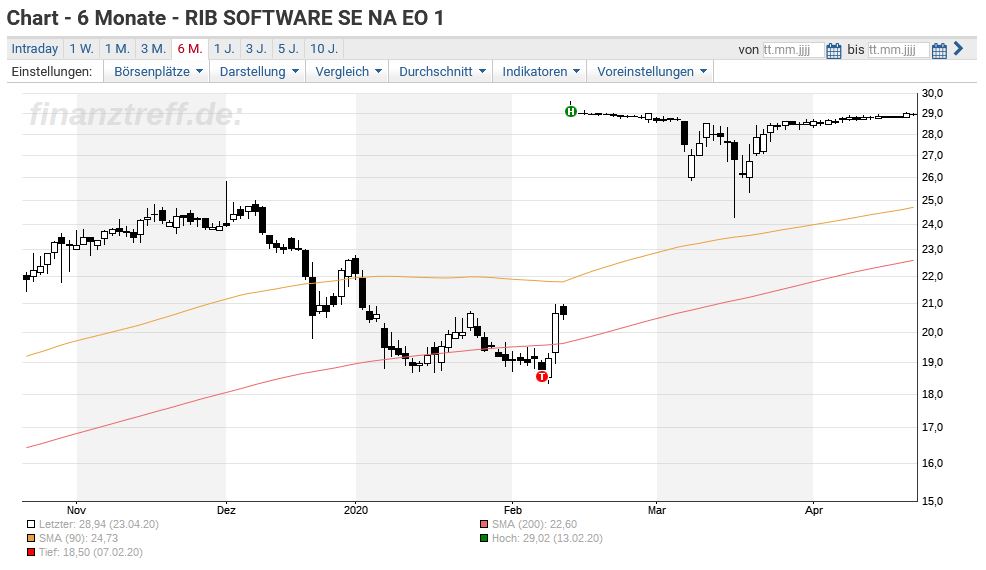Screen dimensions: 986x570
Task: Apply date range with arrow button
Action: click(958, 48)
